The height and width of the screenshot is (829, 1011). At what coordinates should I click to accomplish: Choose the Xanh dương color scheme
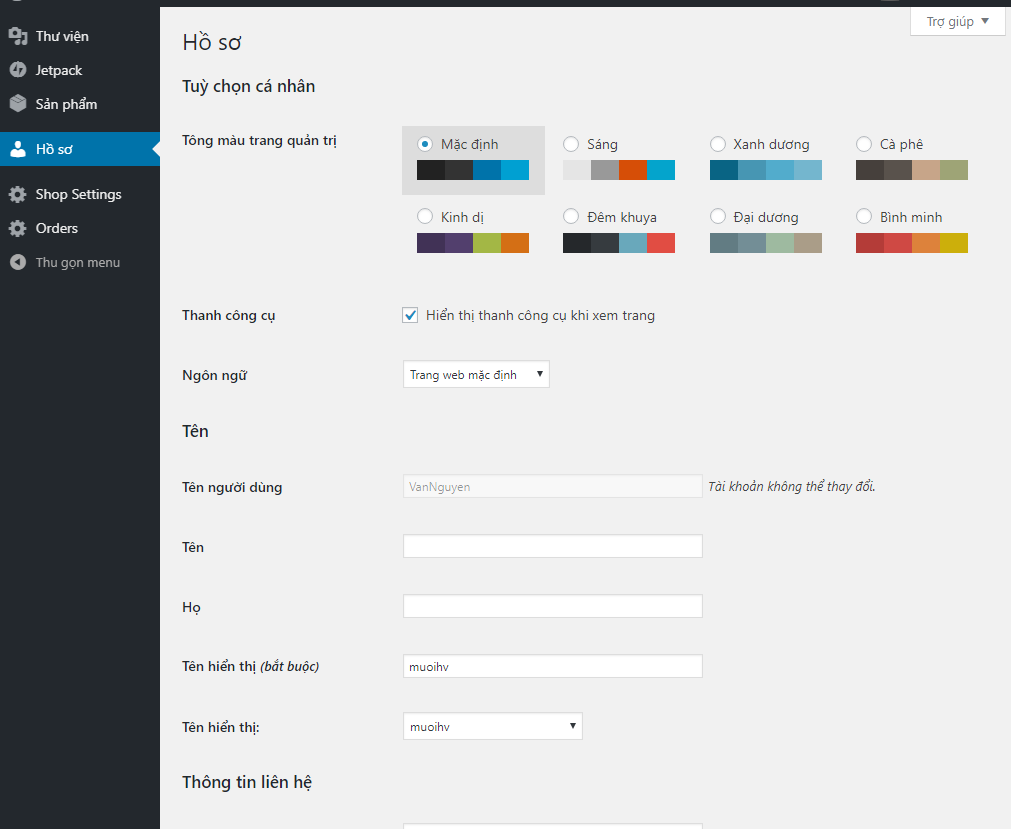(x=718, y=144)
